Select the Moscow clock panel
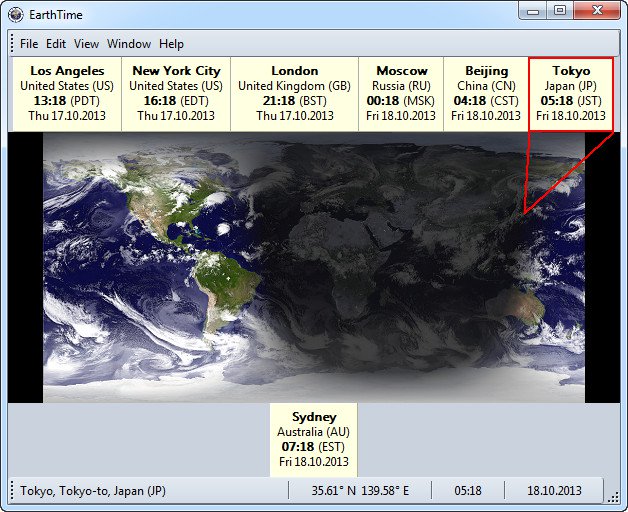The width and height of the screenshot is (628, 512). pyautogui.click(x=401, y=94)
